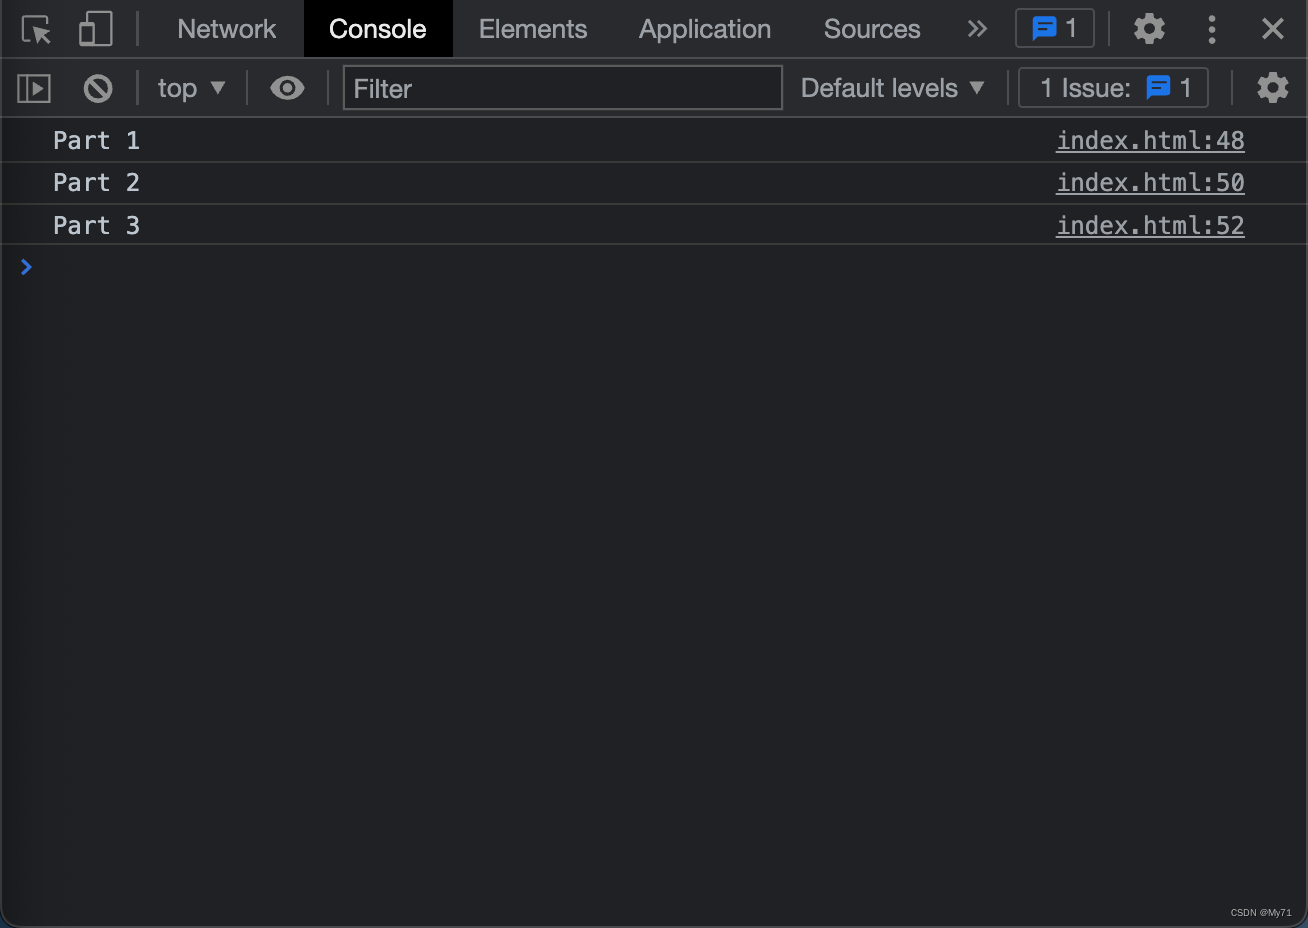1308x928 pixels.
Task: Open the index.html:50 source link
Action: [x=1150, y=183]
